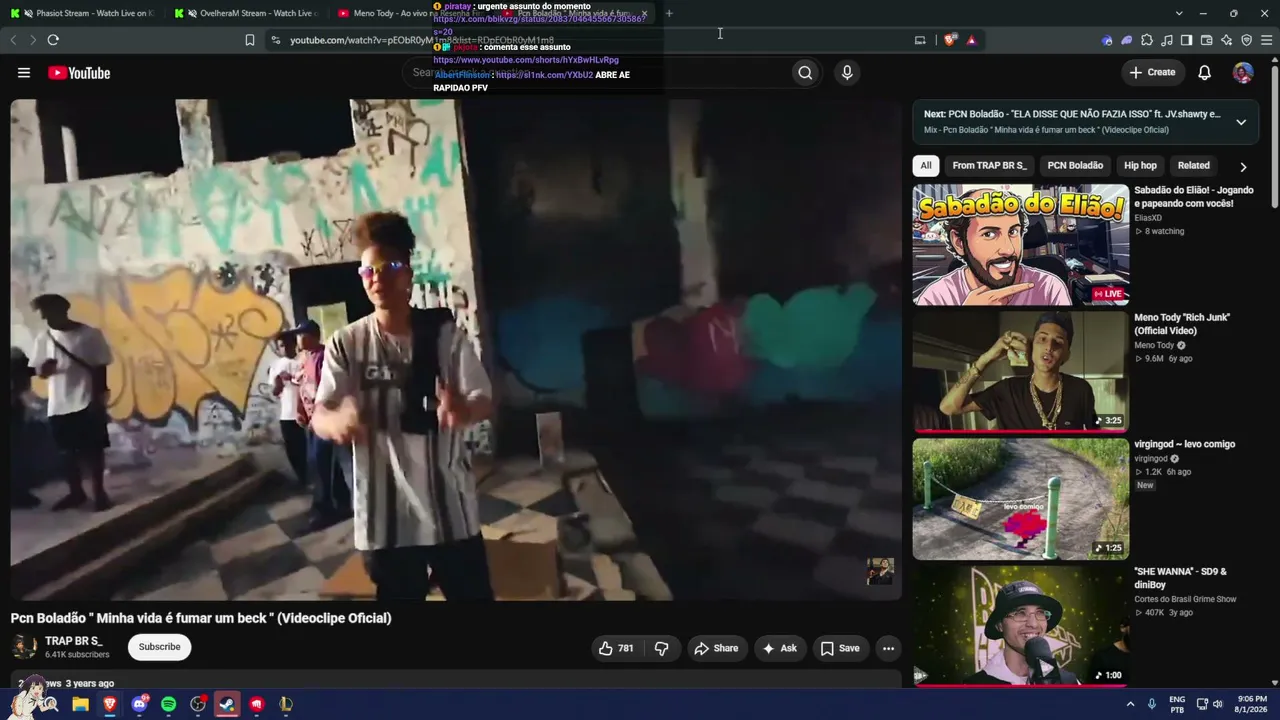Select the Related filter chip
1280x720 pixels.
click(1193, 166)
